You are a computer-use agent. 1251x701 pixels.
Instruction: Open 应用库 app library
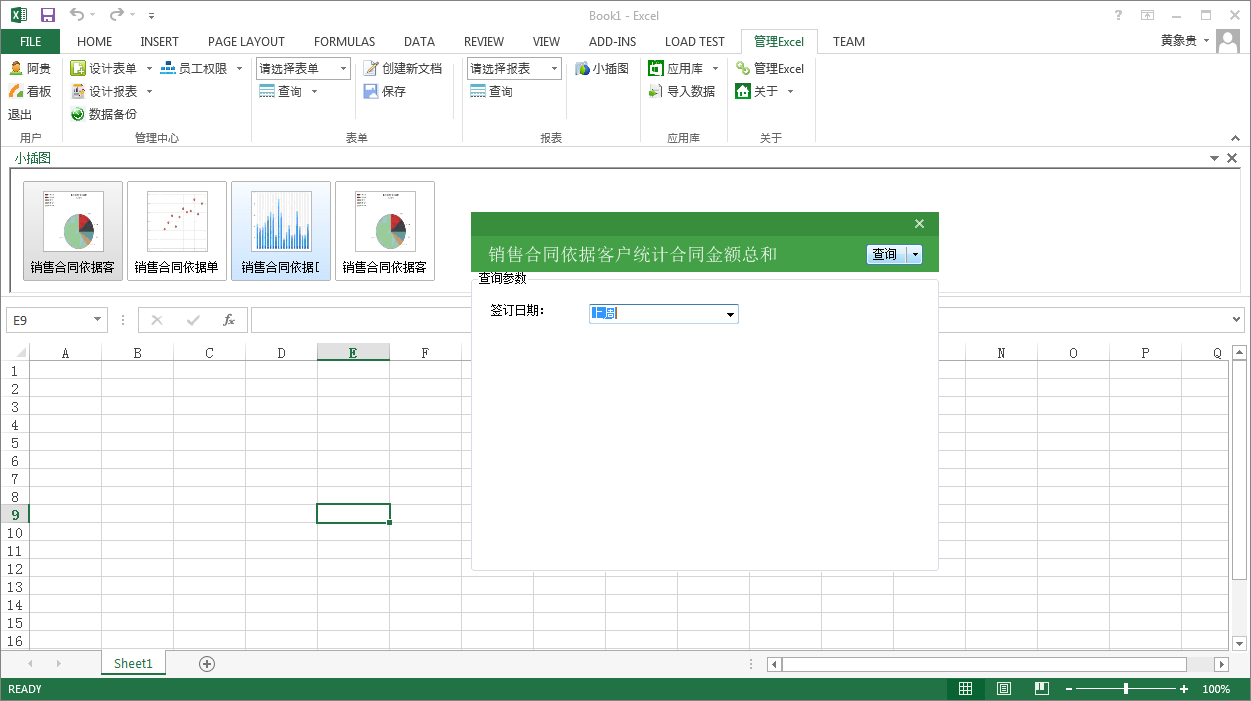point(676,68)
